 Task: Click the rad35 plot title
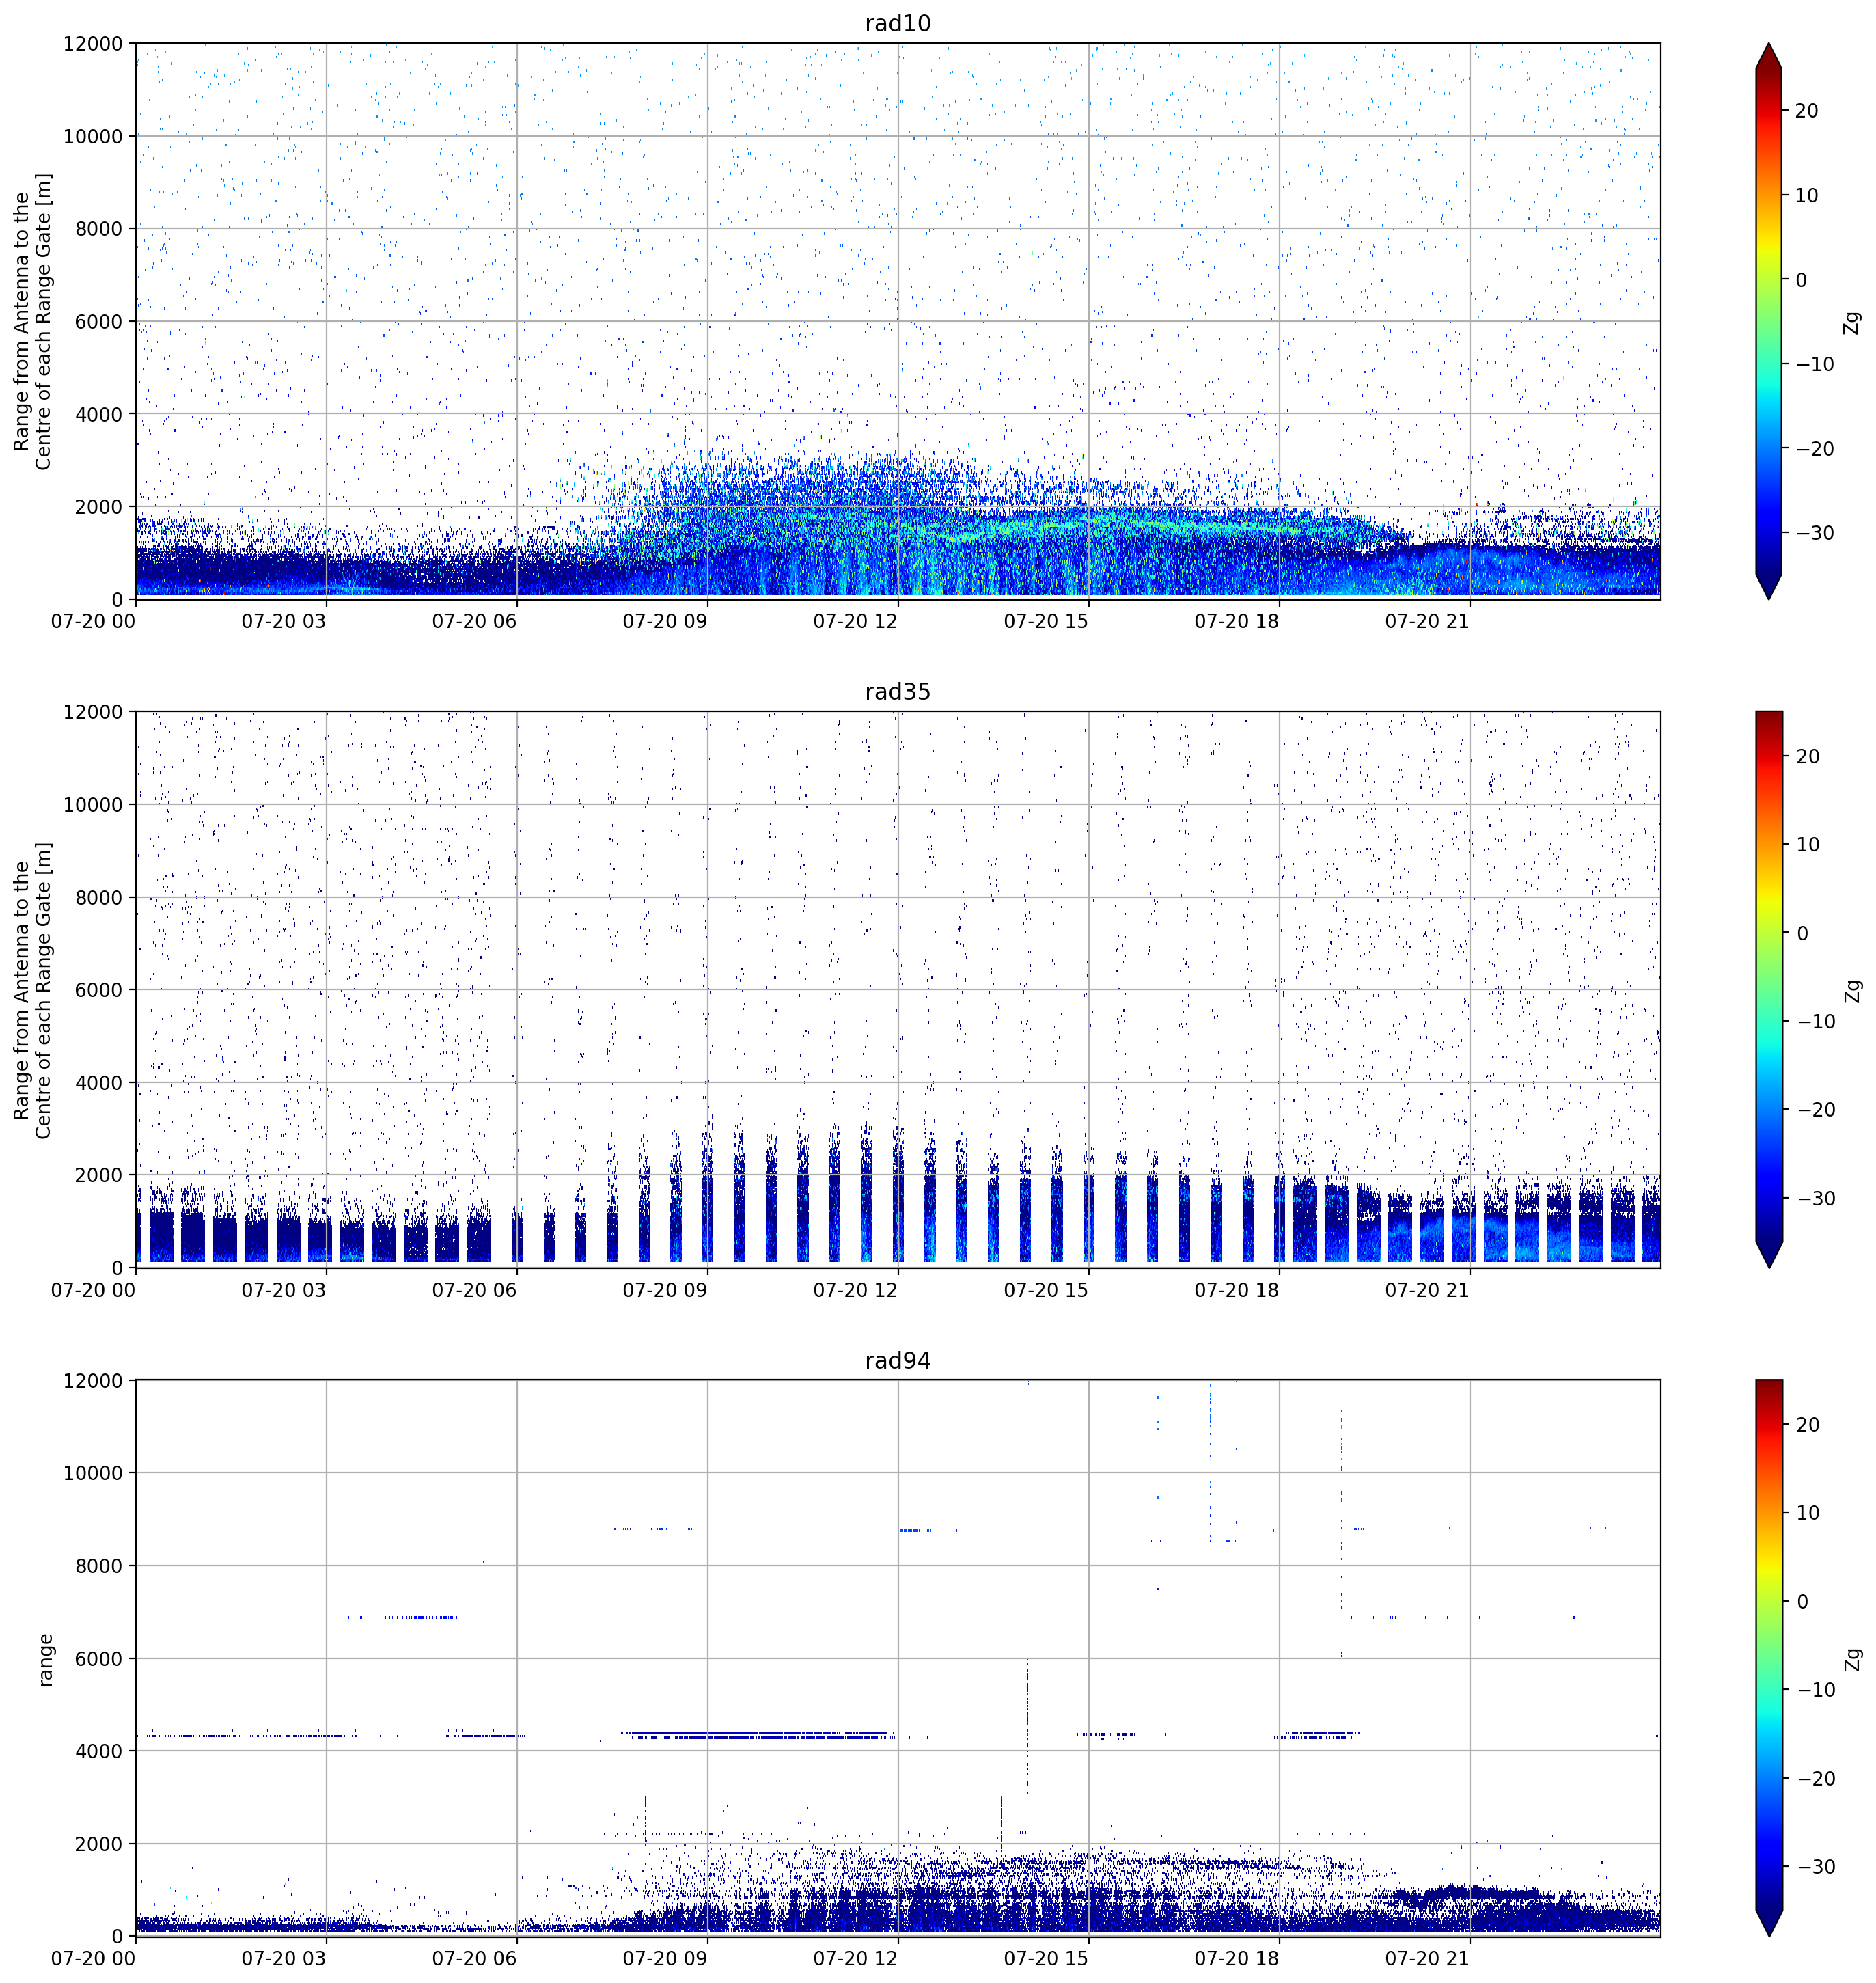pyautogui.click(x=897, y=692)
